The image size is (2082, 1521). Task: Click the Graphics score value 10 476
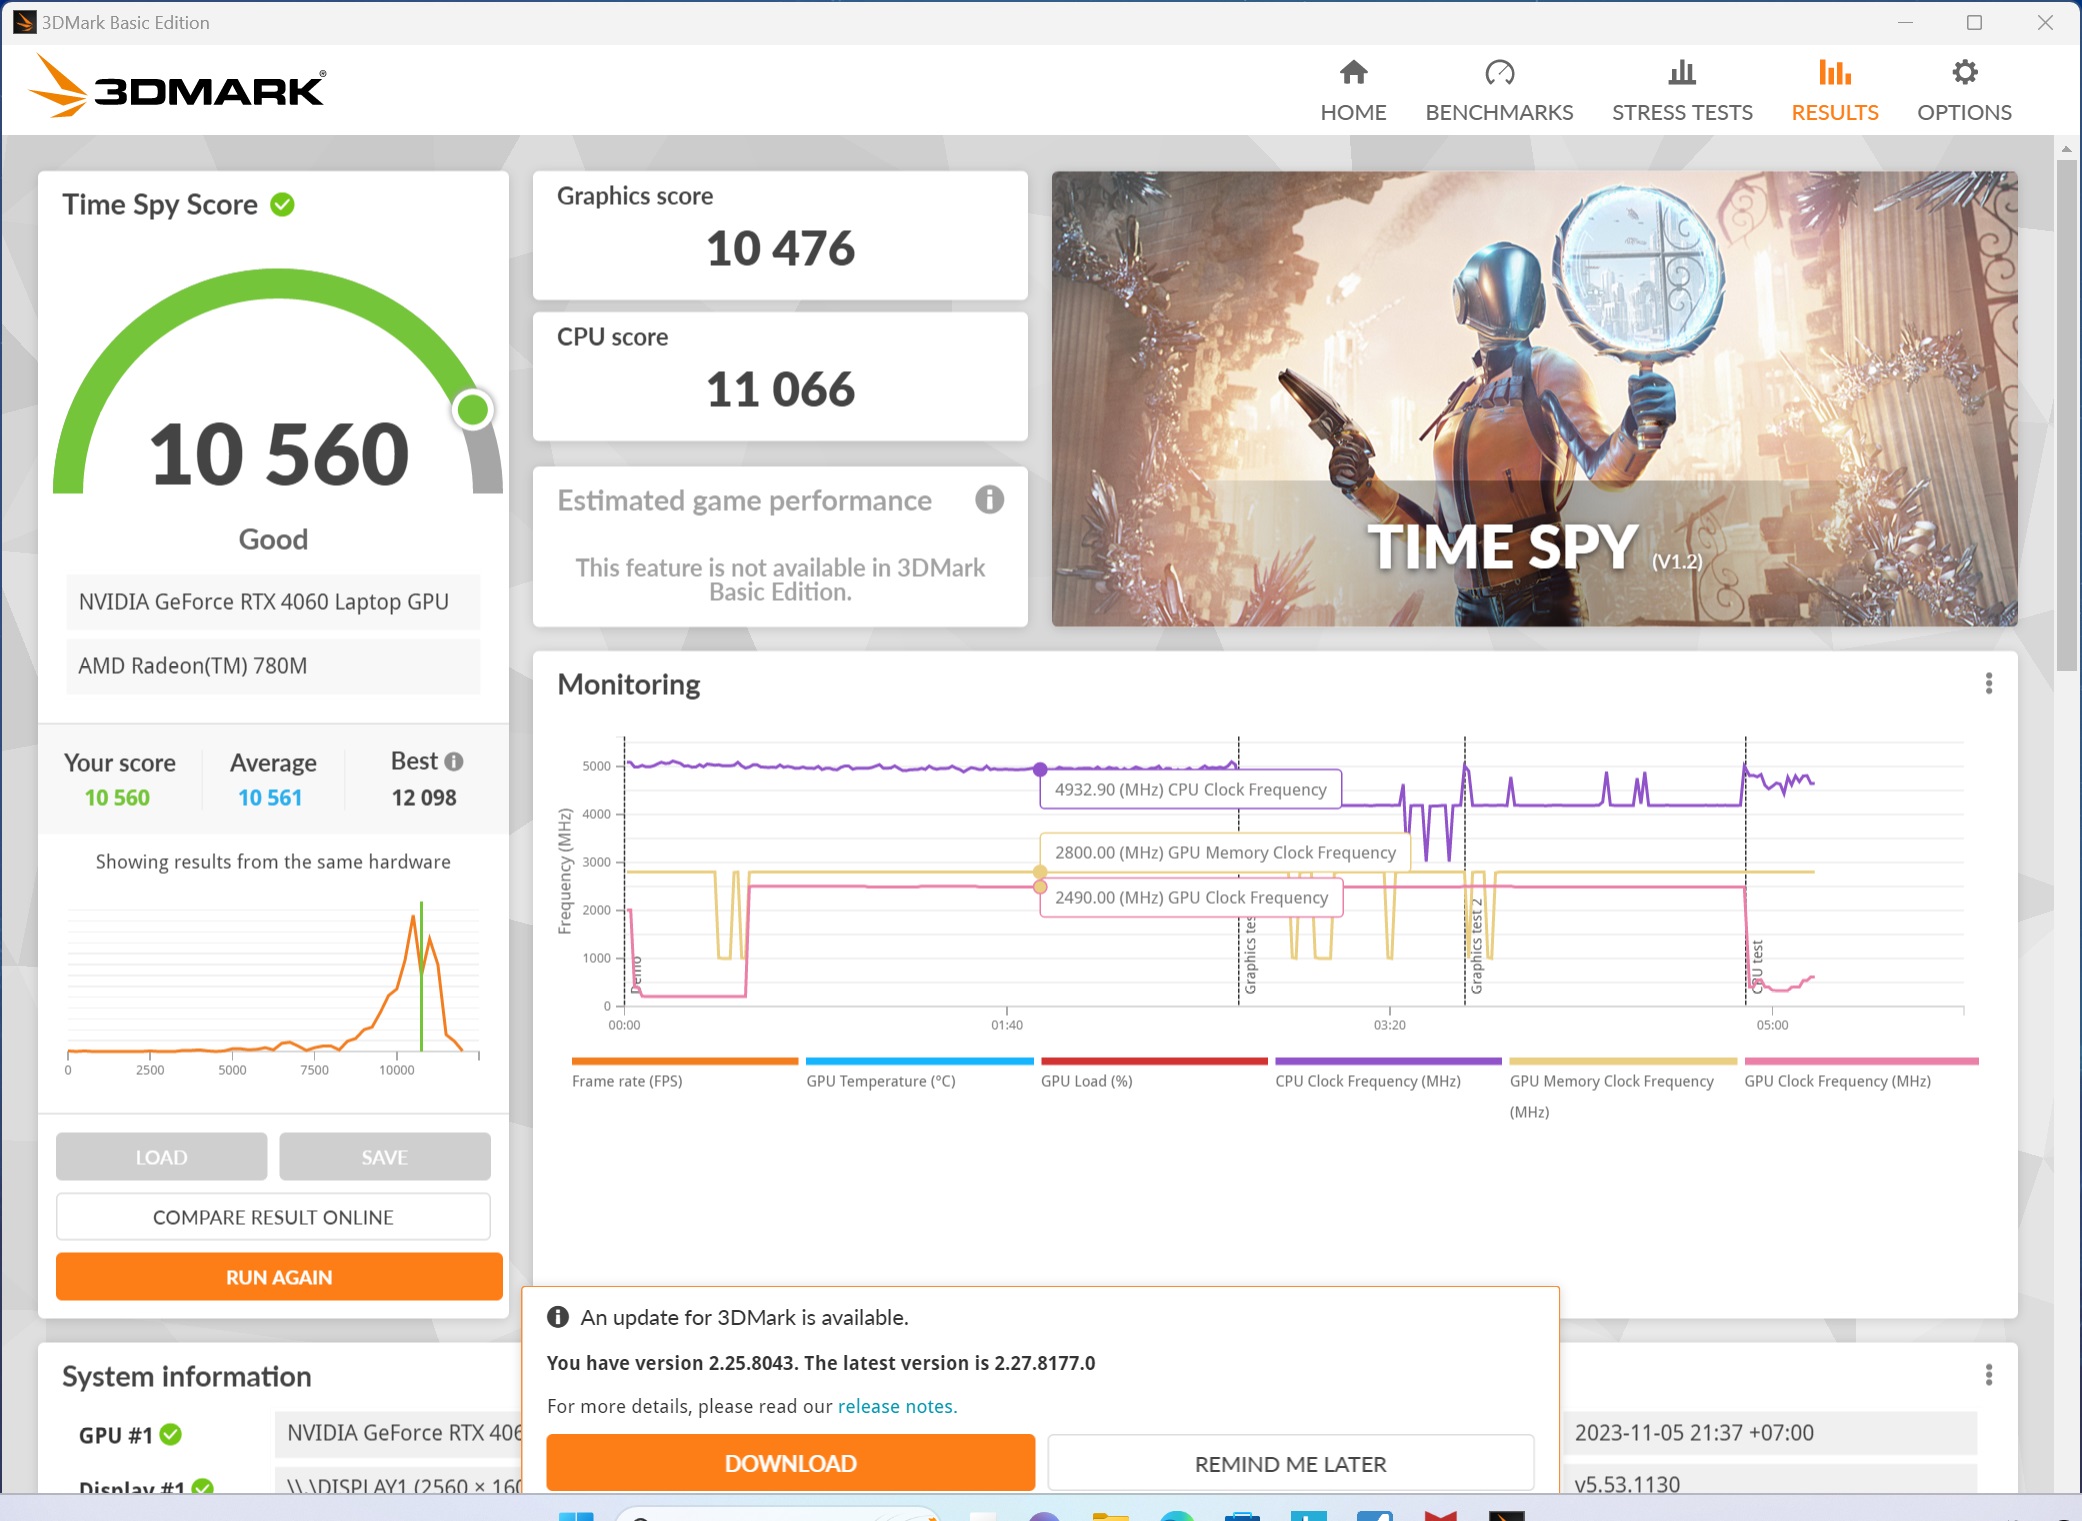781,248
